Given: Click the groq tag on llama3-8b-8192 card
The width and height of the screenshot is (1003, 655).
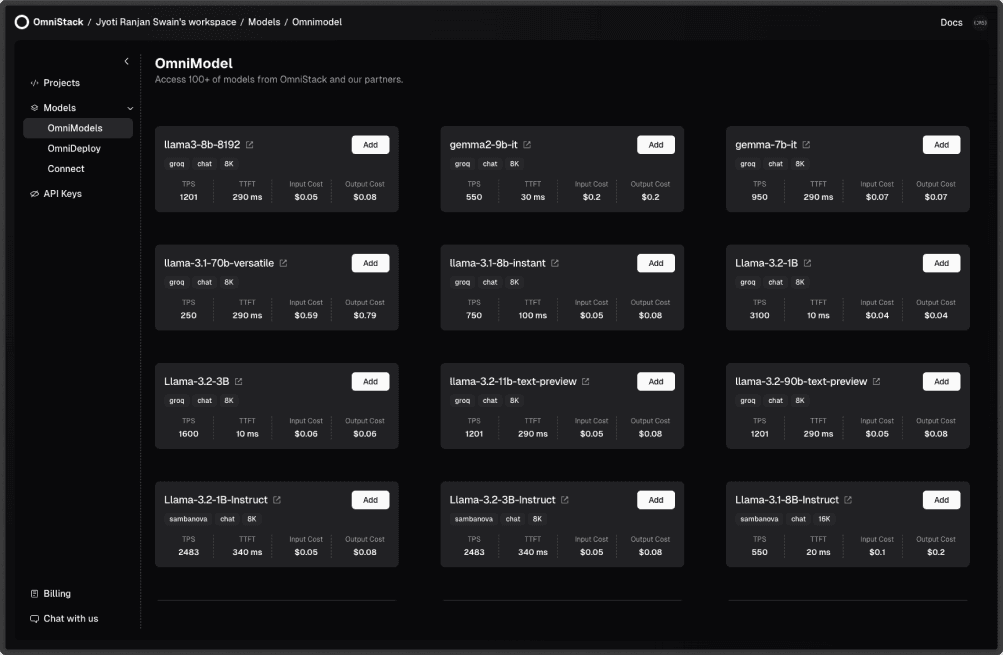Looking at the screenshot, I should click(x=177, y=164).
